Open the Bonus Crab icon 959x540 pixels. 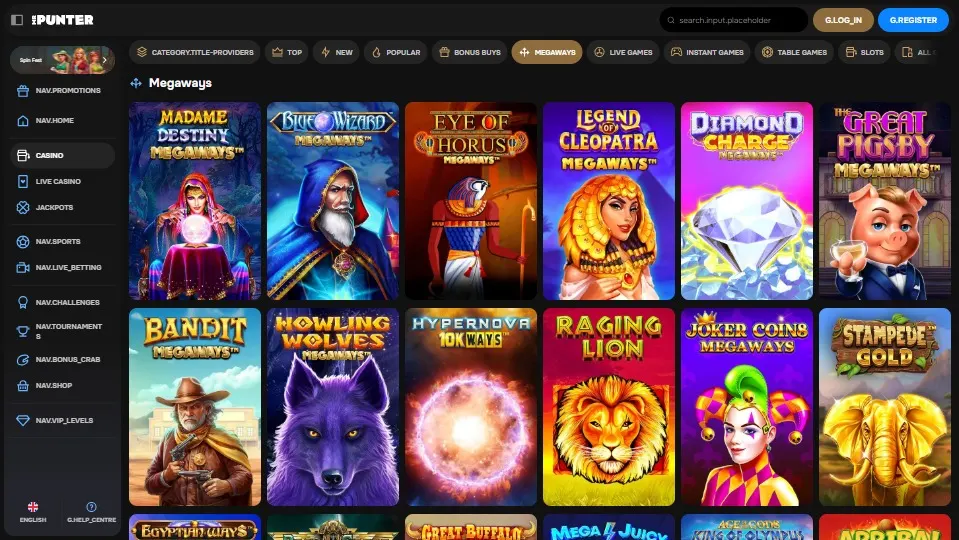click(23, 360)
